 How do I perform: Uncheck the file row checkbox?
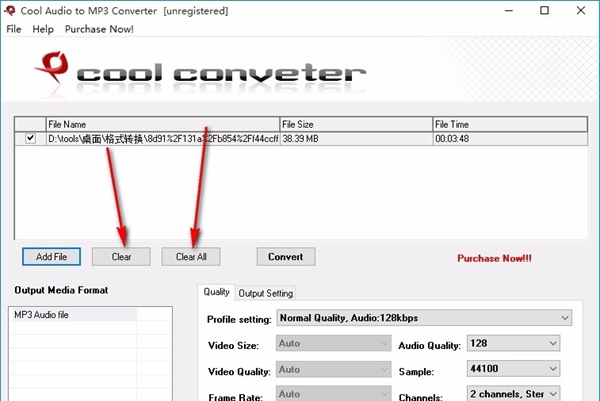(x=30, y=138)
